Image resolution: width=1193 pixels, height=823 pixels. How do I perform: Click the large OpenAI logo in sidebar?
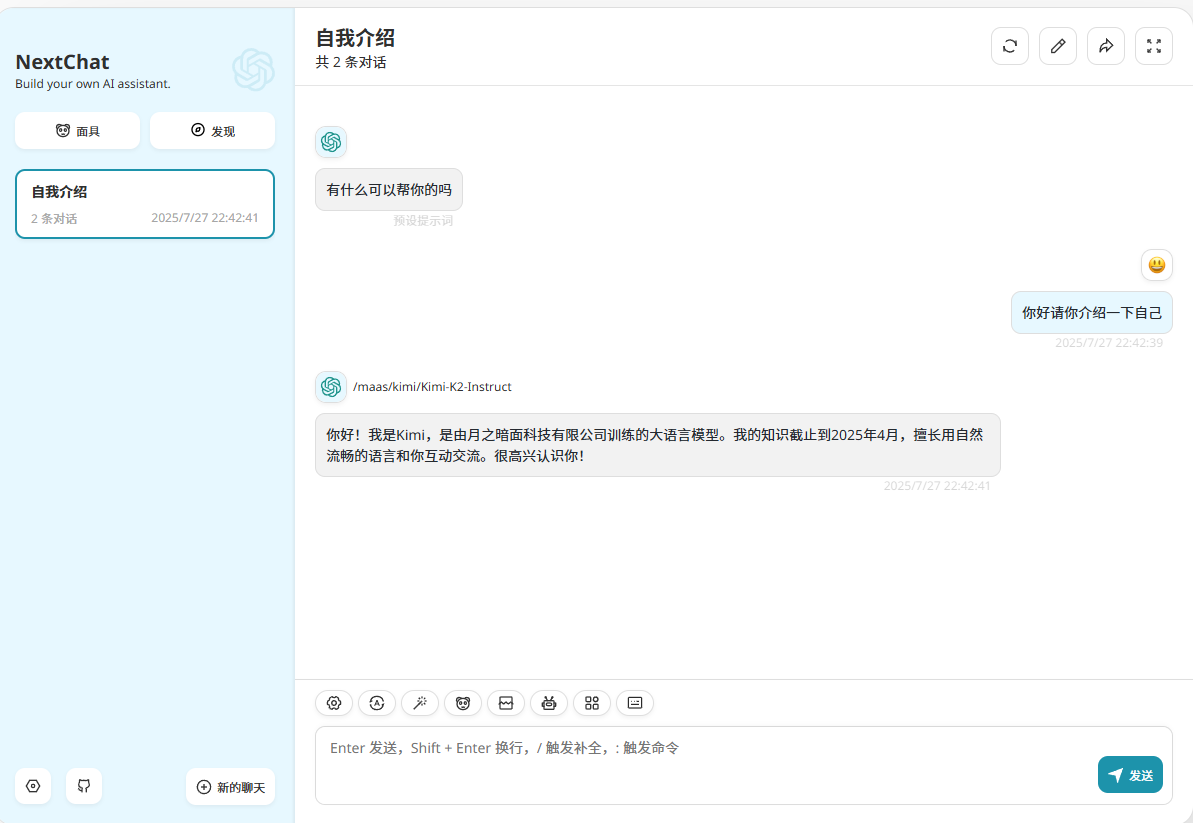click(x=253, y=69)
